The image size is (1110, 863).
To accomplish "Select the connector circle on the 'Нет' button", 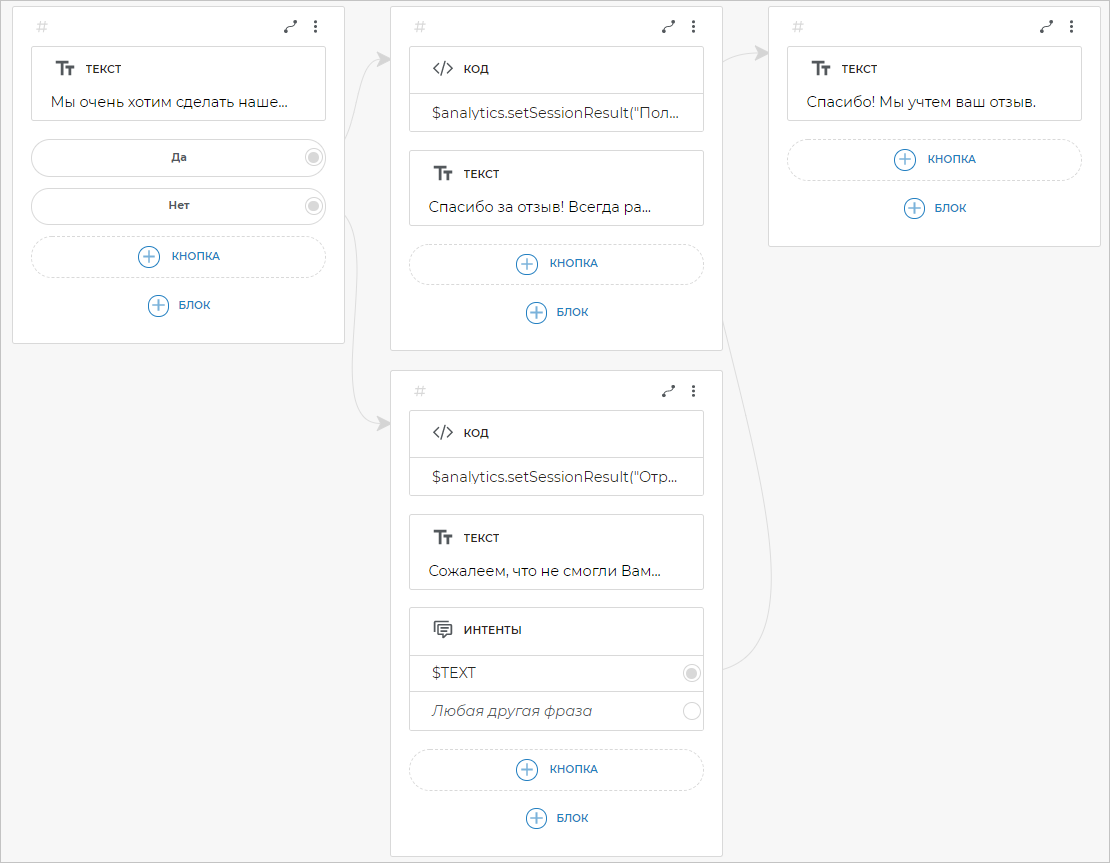I will [x=313, y=206].
